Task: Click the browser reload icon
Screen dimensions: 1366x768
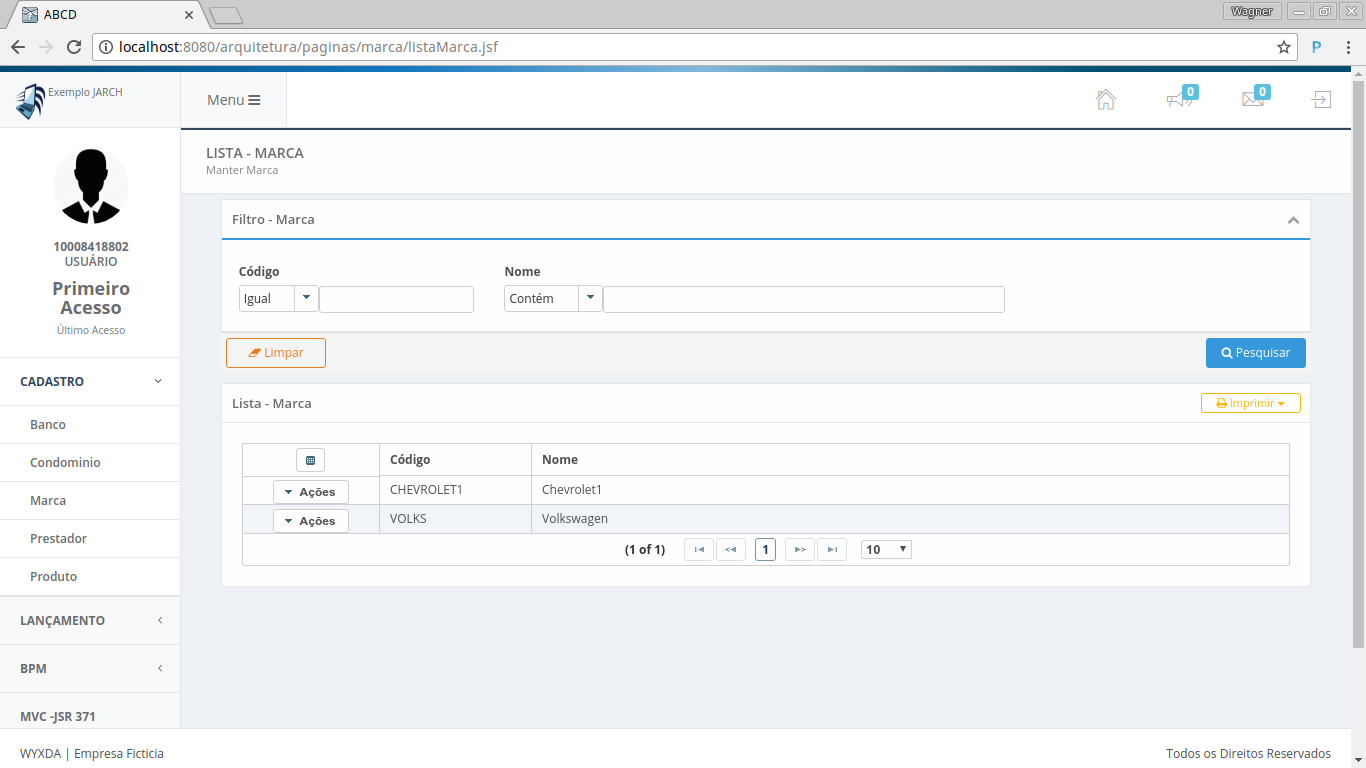Action: point(73,47)
